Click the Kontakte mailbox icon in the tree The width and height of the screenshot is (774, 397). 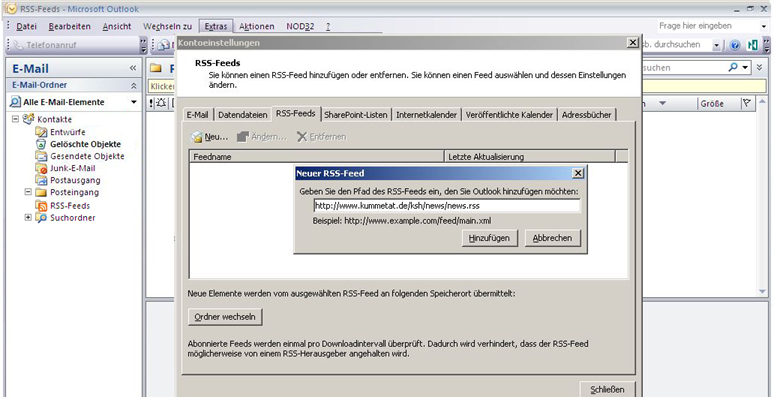(x=29, y=119)
